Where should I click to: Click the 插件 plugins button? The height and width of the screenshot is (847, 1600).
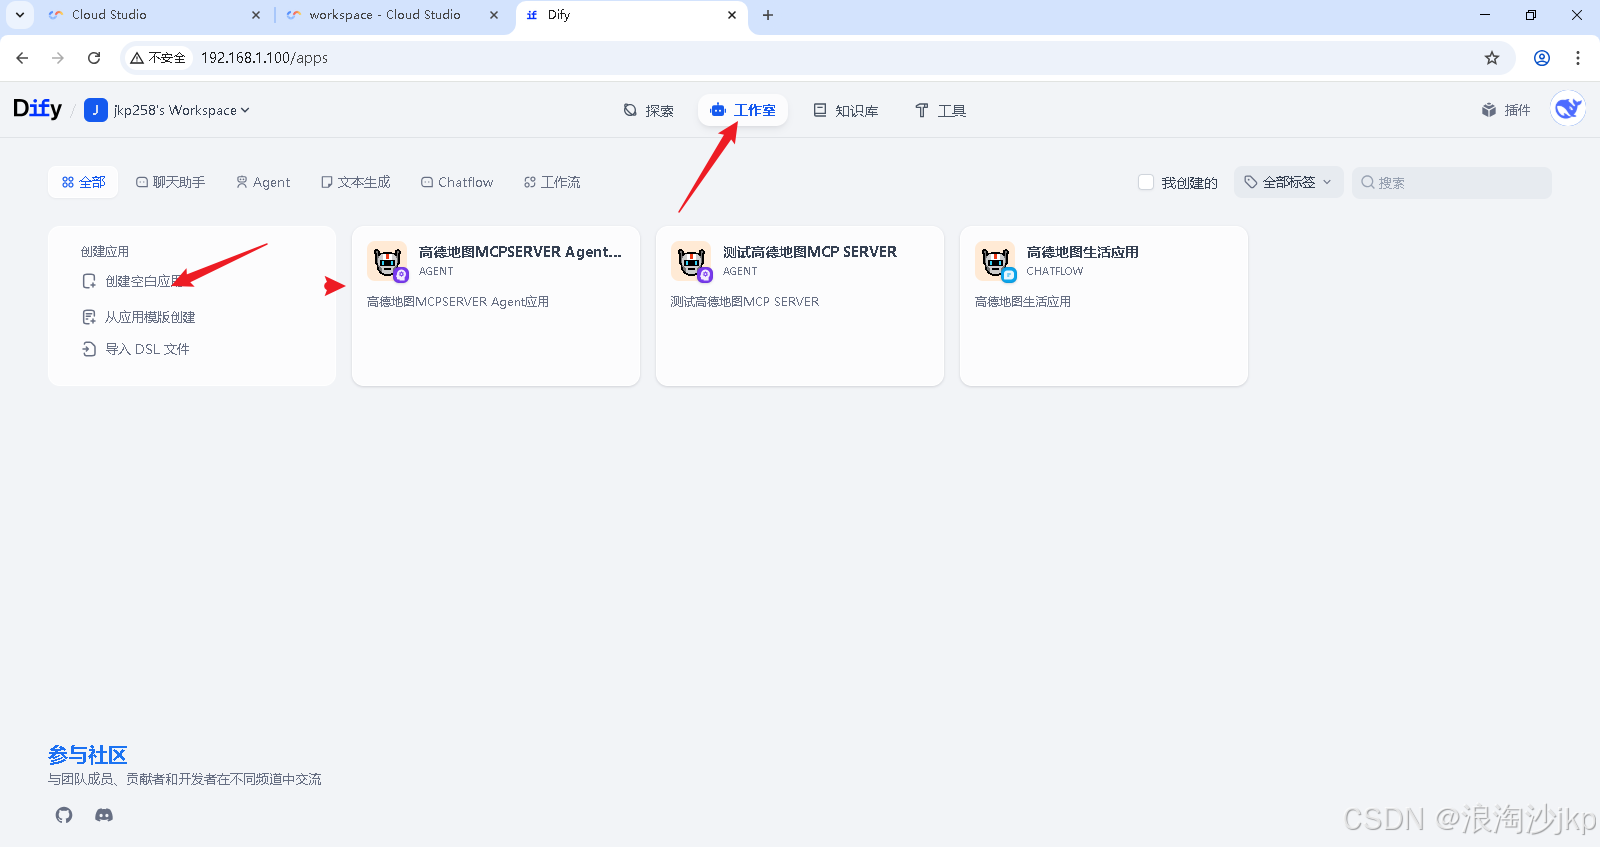click(x=1506, y=110)
